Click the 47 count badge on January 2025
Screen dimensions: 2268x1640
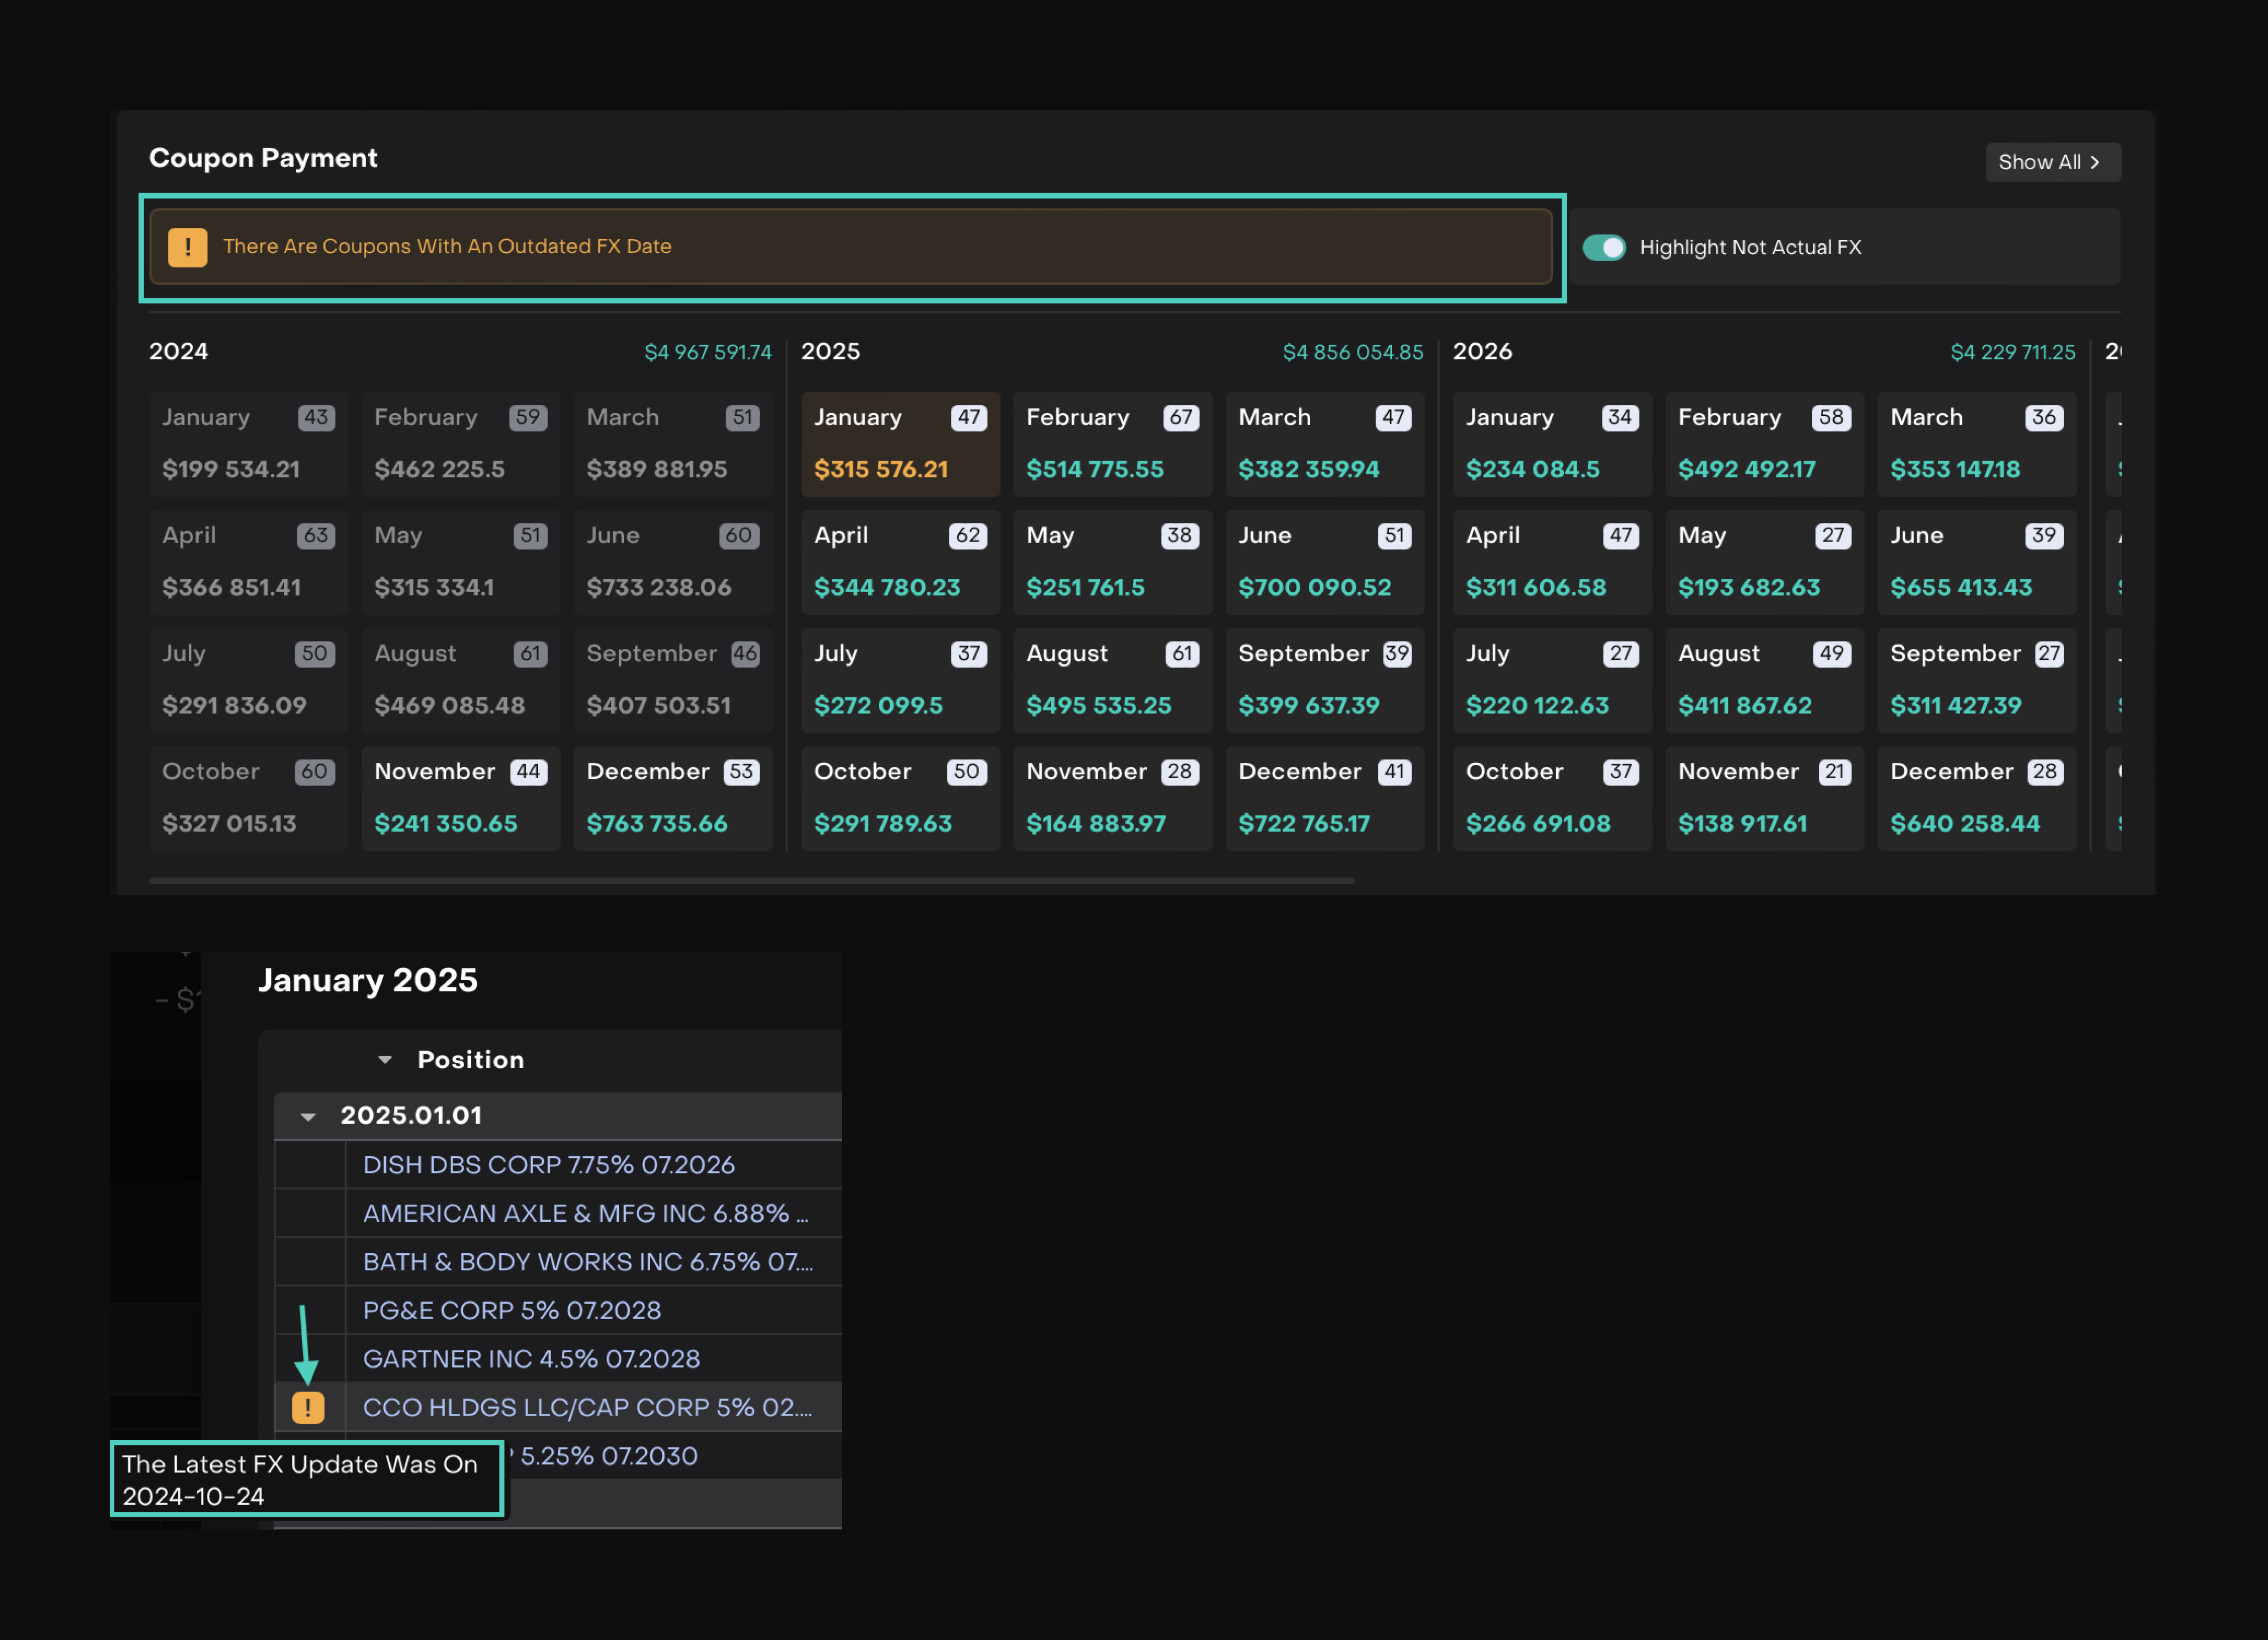[x=968, y=417]
